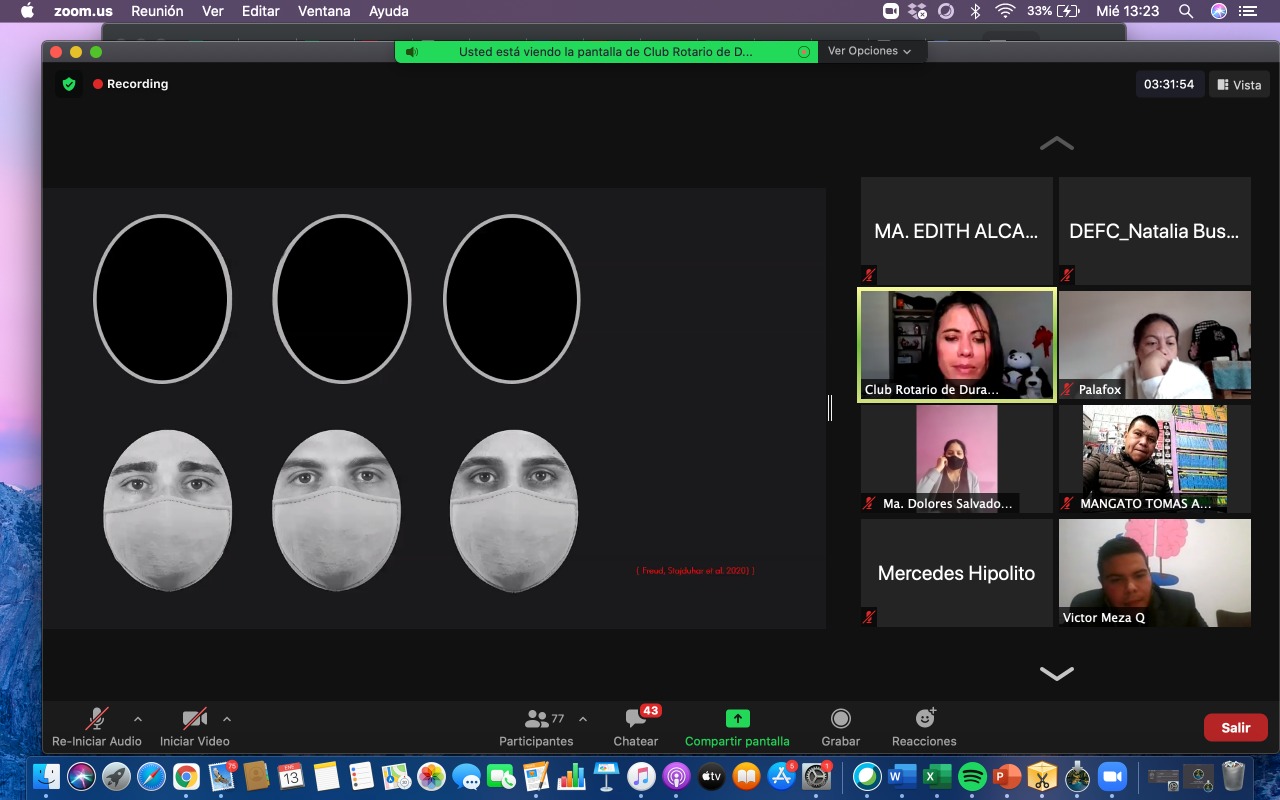The image size is (1280, 800).
Task: Start recording with the Grabar icon
Action: click(x=841, y=719)
